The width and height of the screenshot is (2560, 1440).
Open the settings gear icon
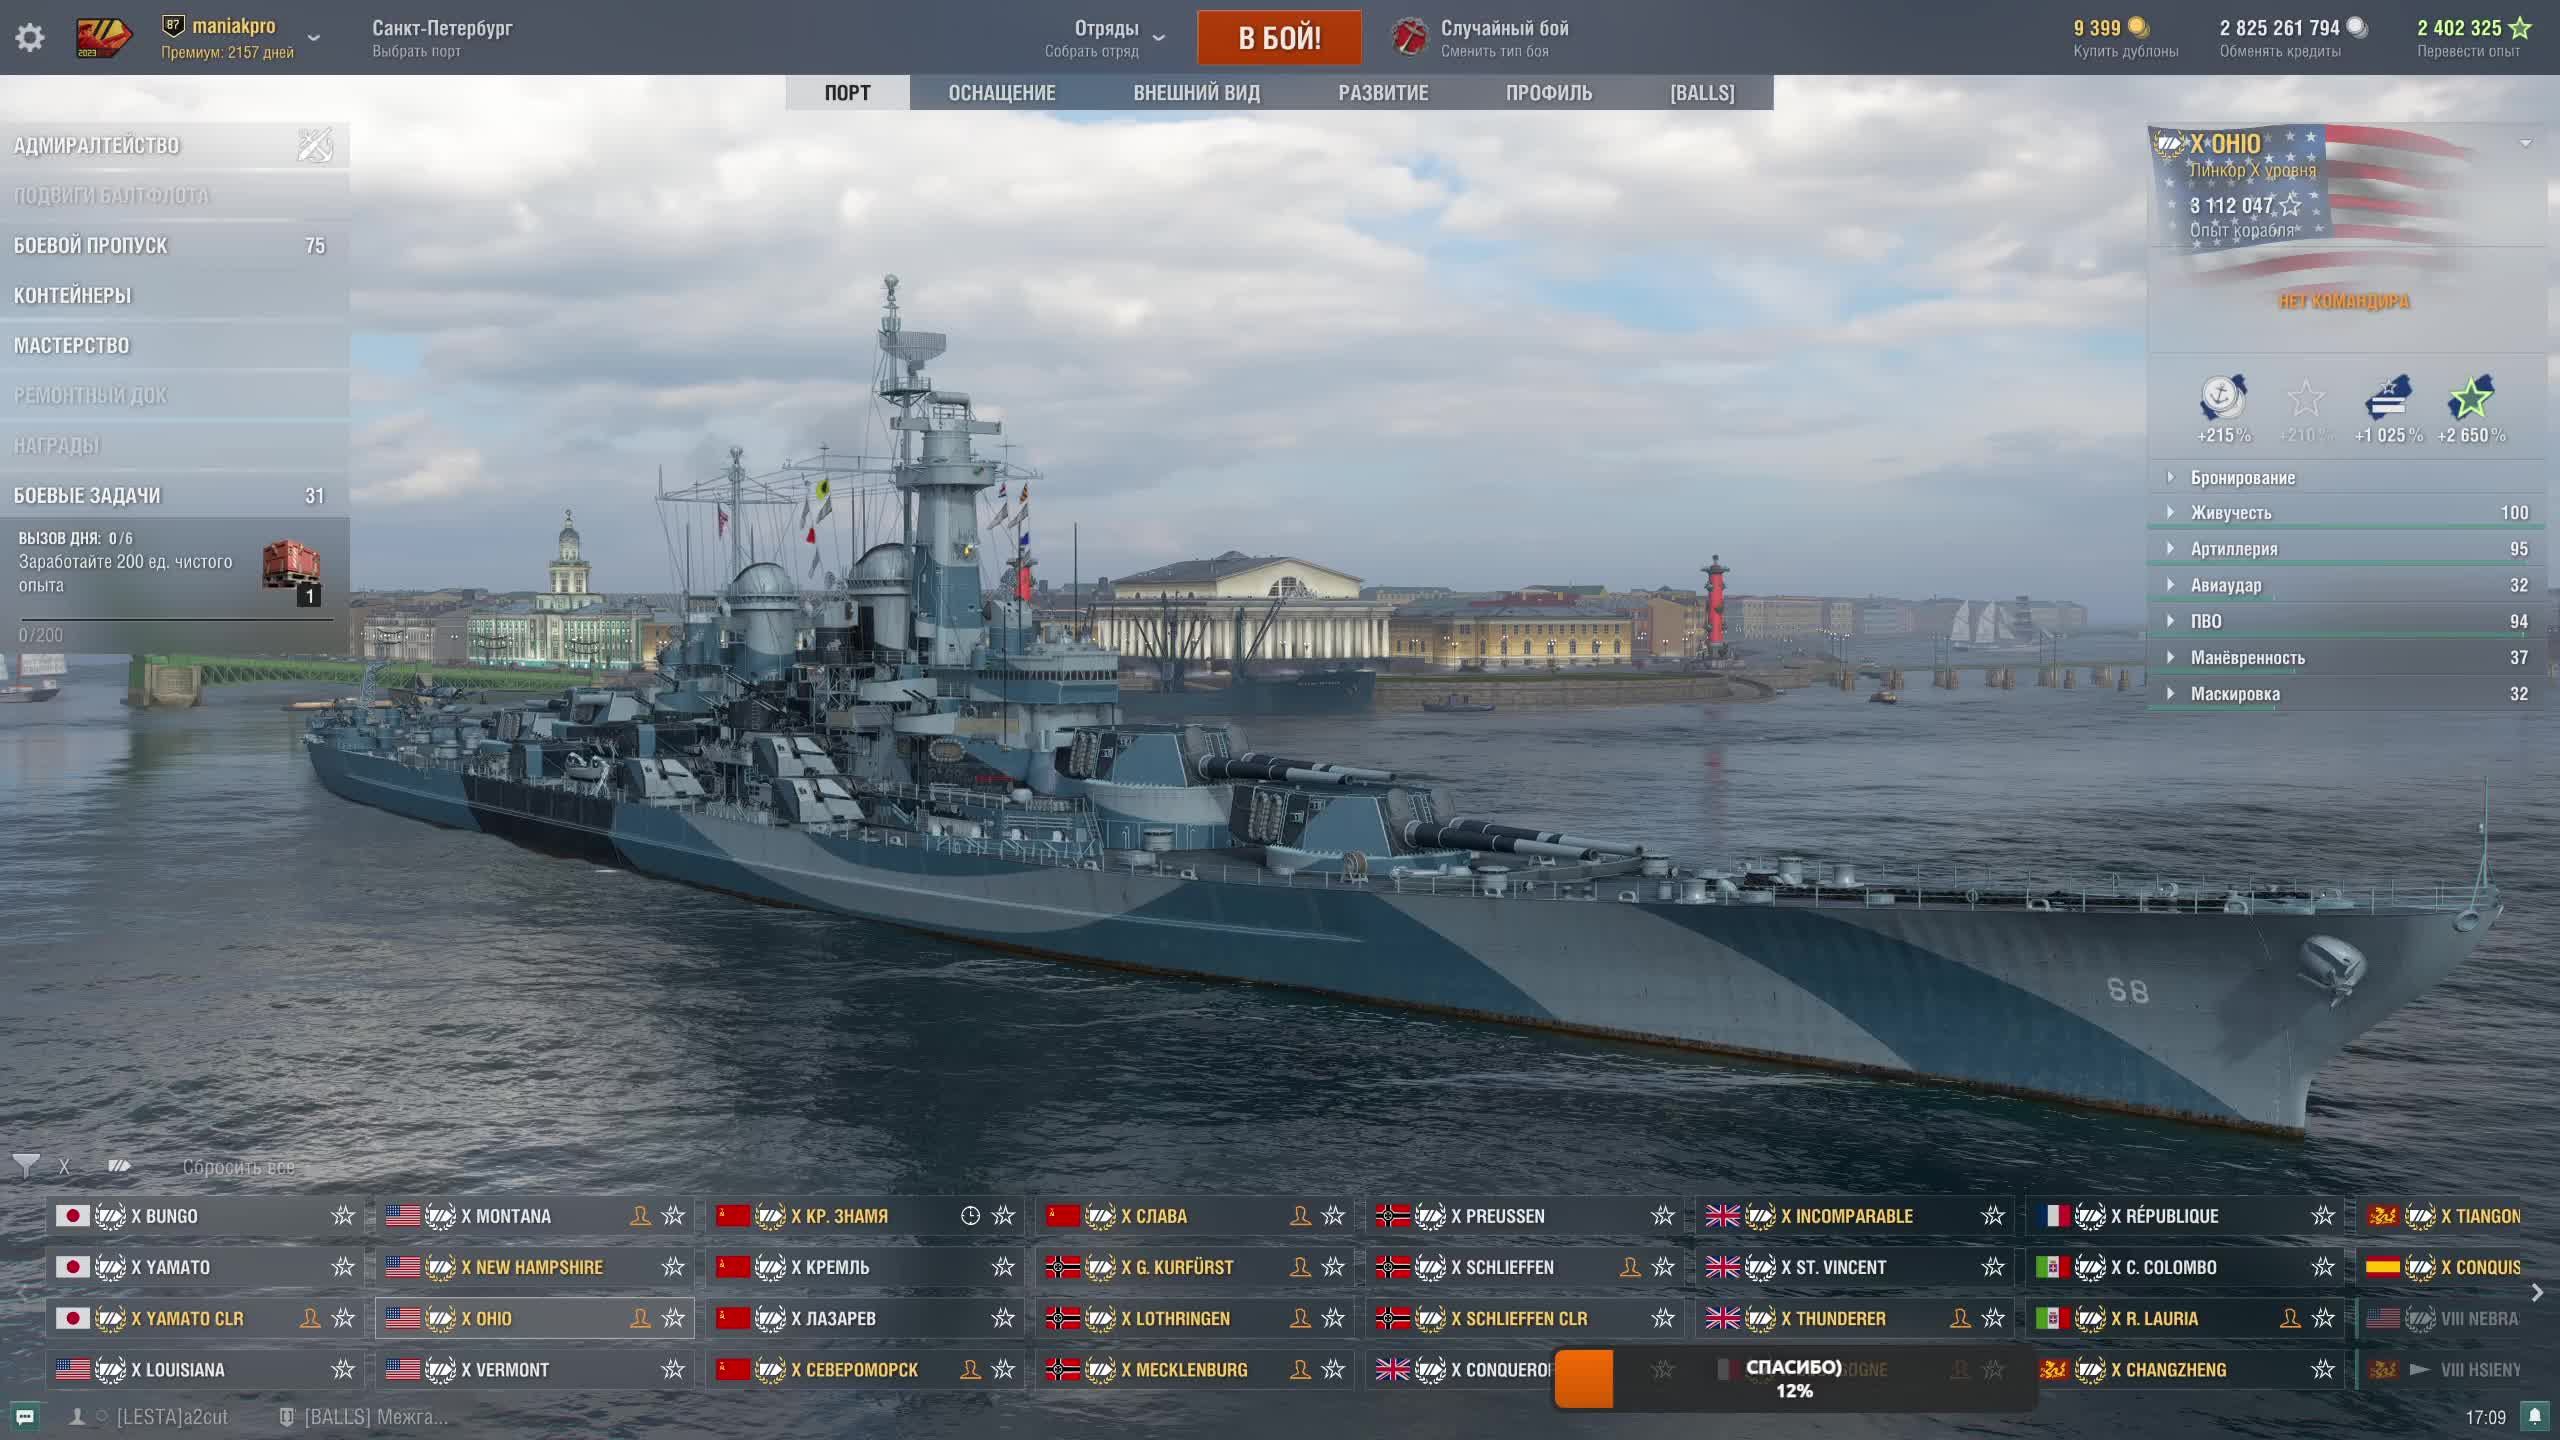click(x=30, y=38)
